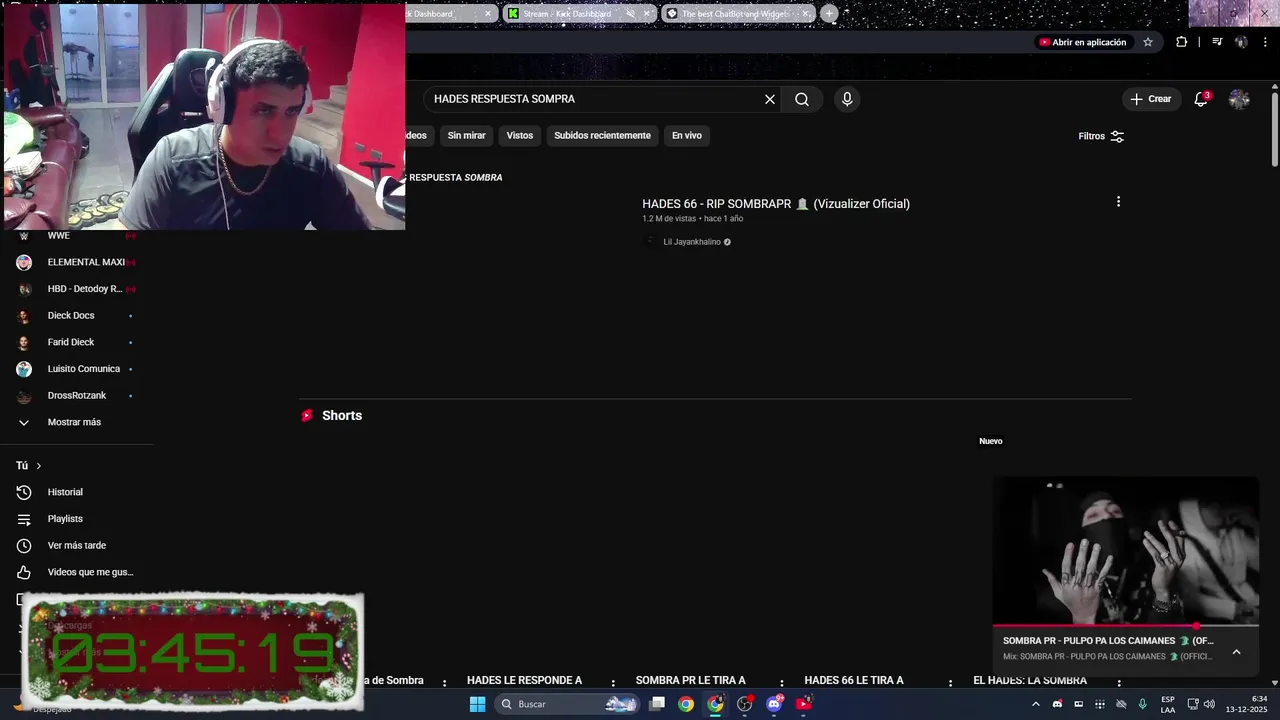Toggle microphone tray icon
This screenshot has width=1280, height=720.
pyautogui.click(x=1142, y=704)
